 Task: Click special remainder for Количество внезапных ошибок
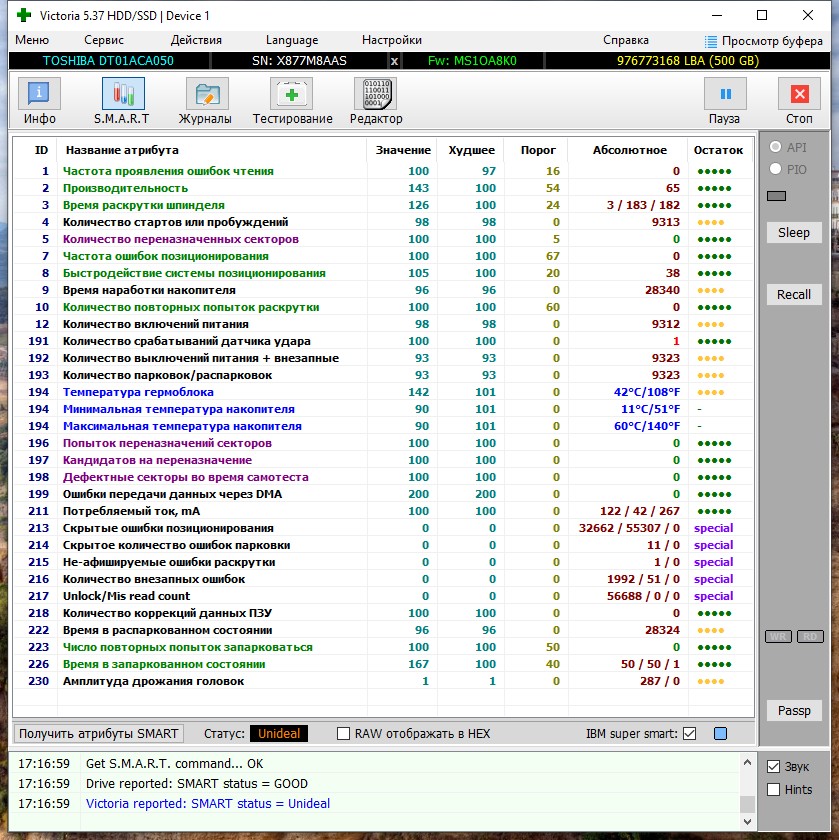pyautogui.click(x=713, y=579)
